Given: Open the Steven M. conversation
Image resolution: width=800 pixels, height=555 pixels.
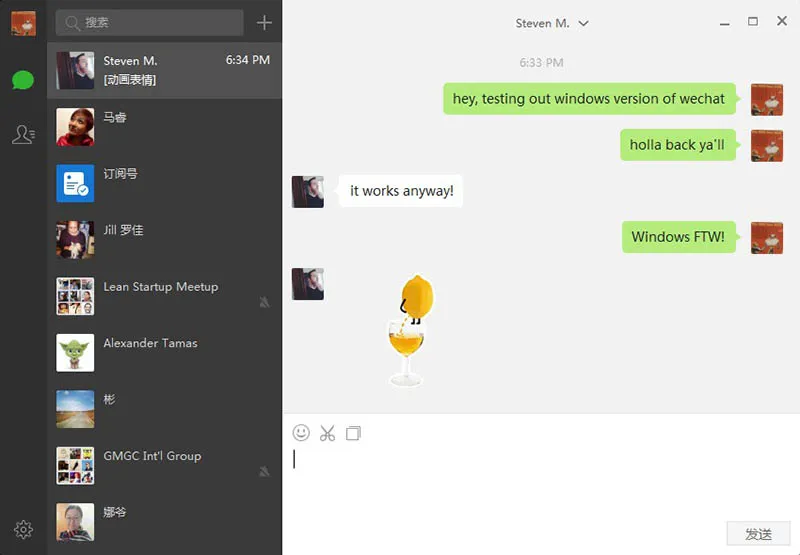Looking at the screenshot, I should tap(164, 70).
